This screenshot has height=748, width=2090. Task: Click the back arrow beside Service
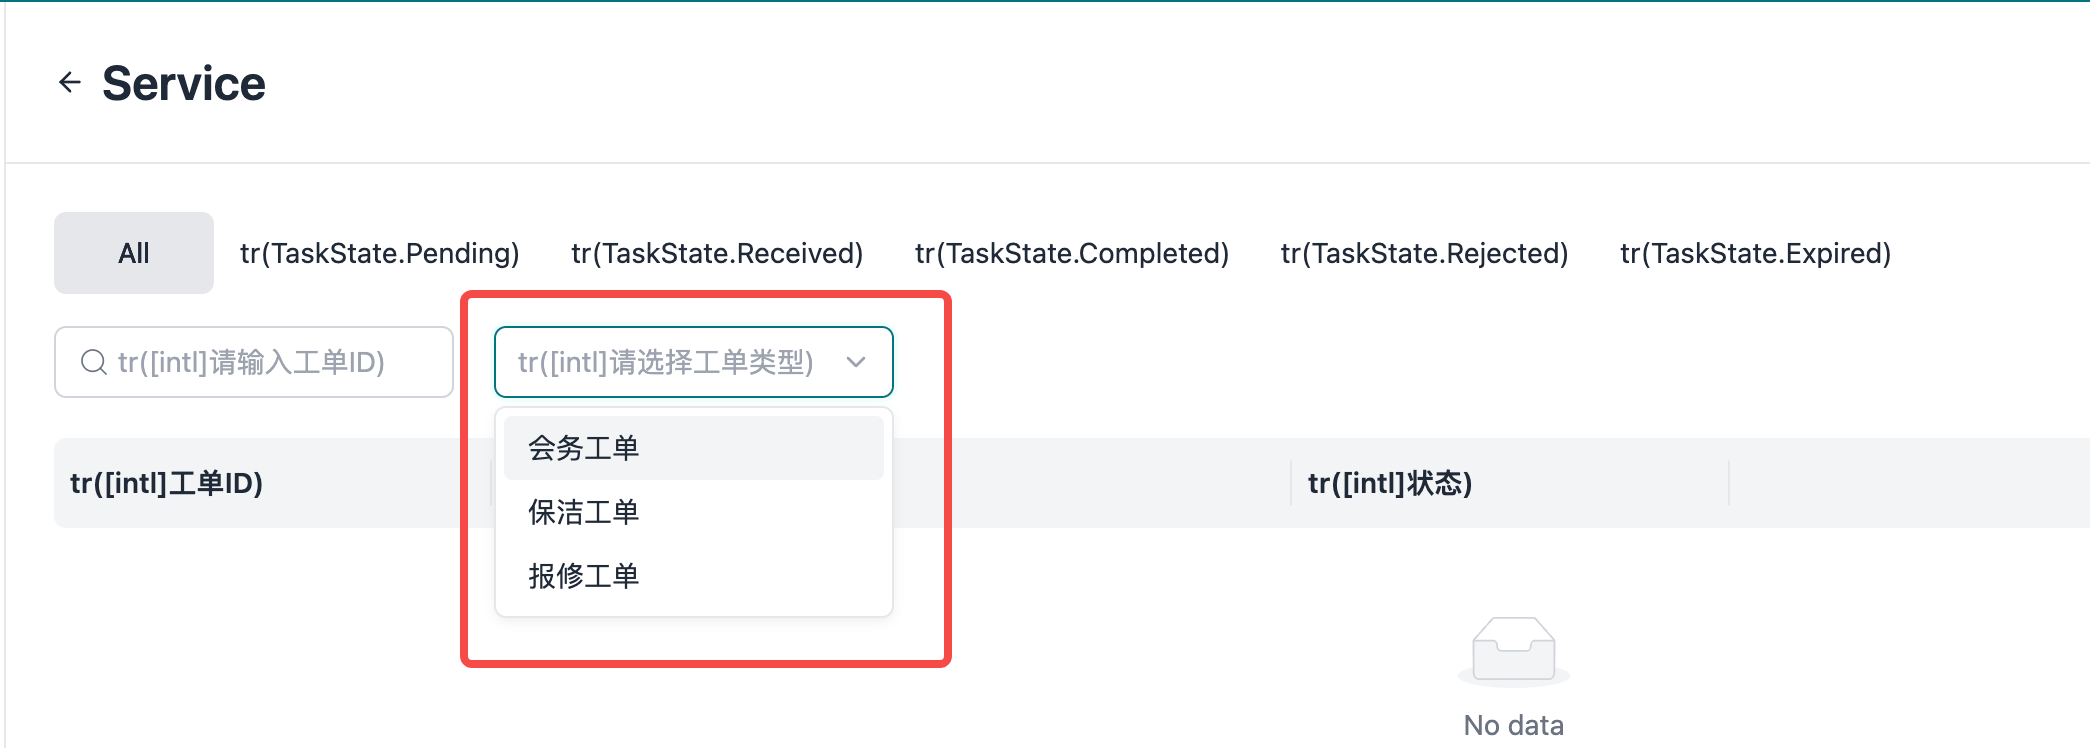[x=70, y=82]
